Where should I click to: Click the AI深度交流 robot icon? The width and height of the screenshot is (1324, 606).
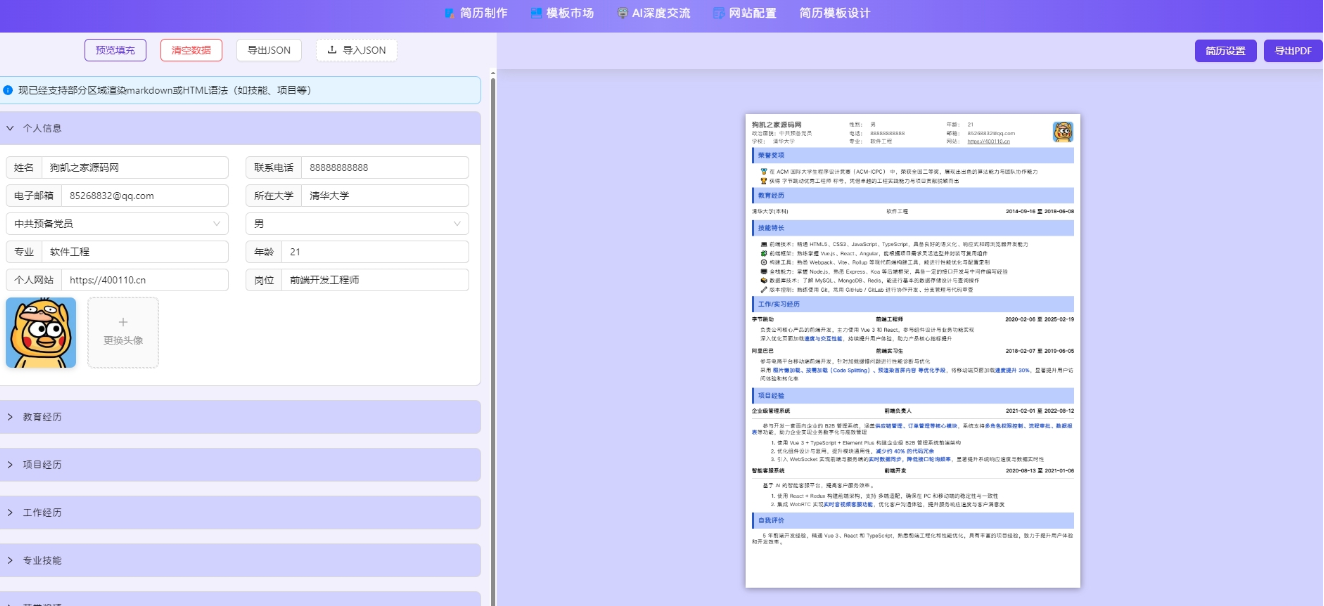point(623,14)
